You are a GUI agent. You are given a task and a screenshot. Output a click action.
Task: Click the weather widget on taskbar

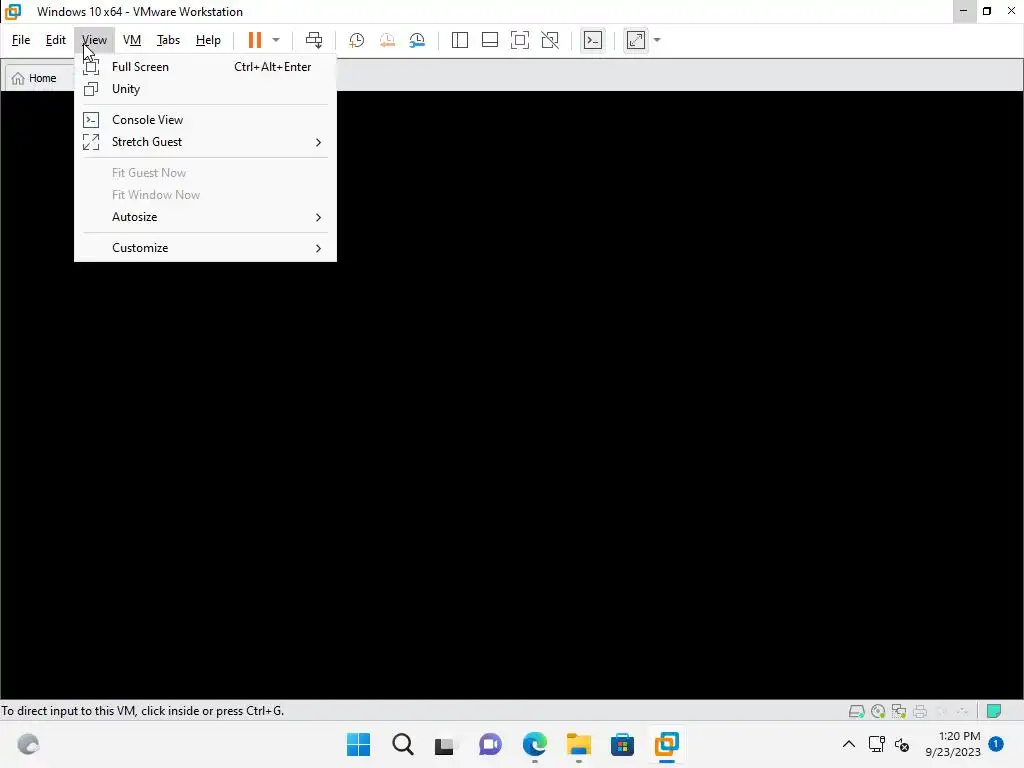point(28,744)
